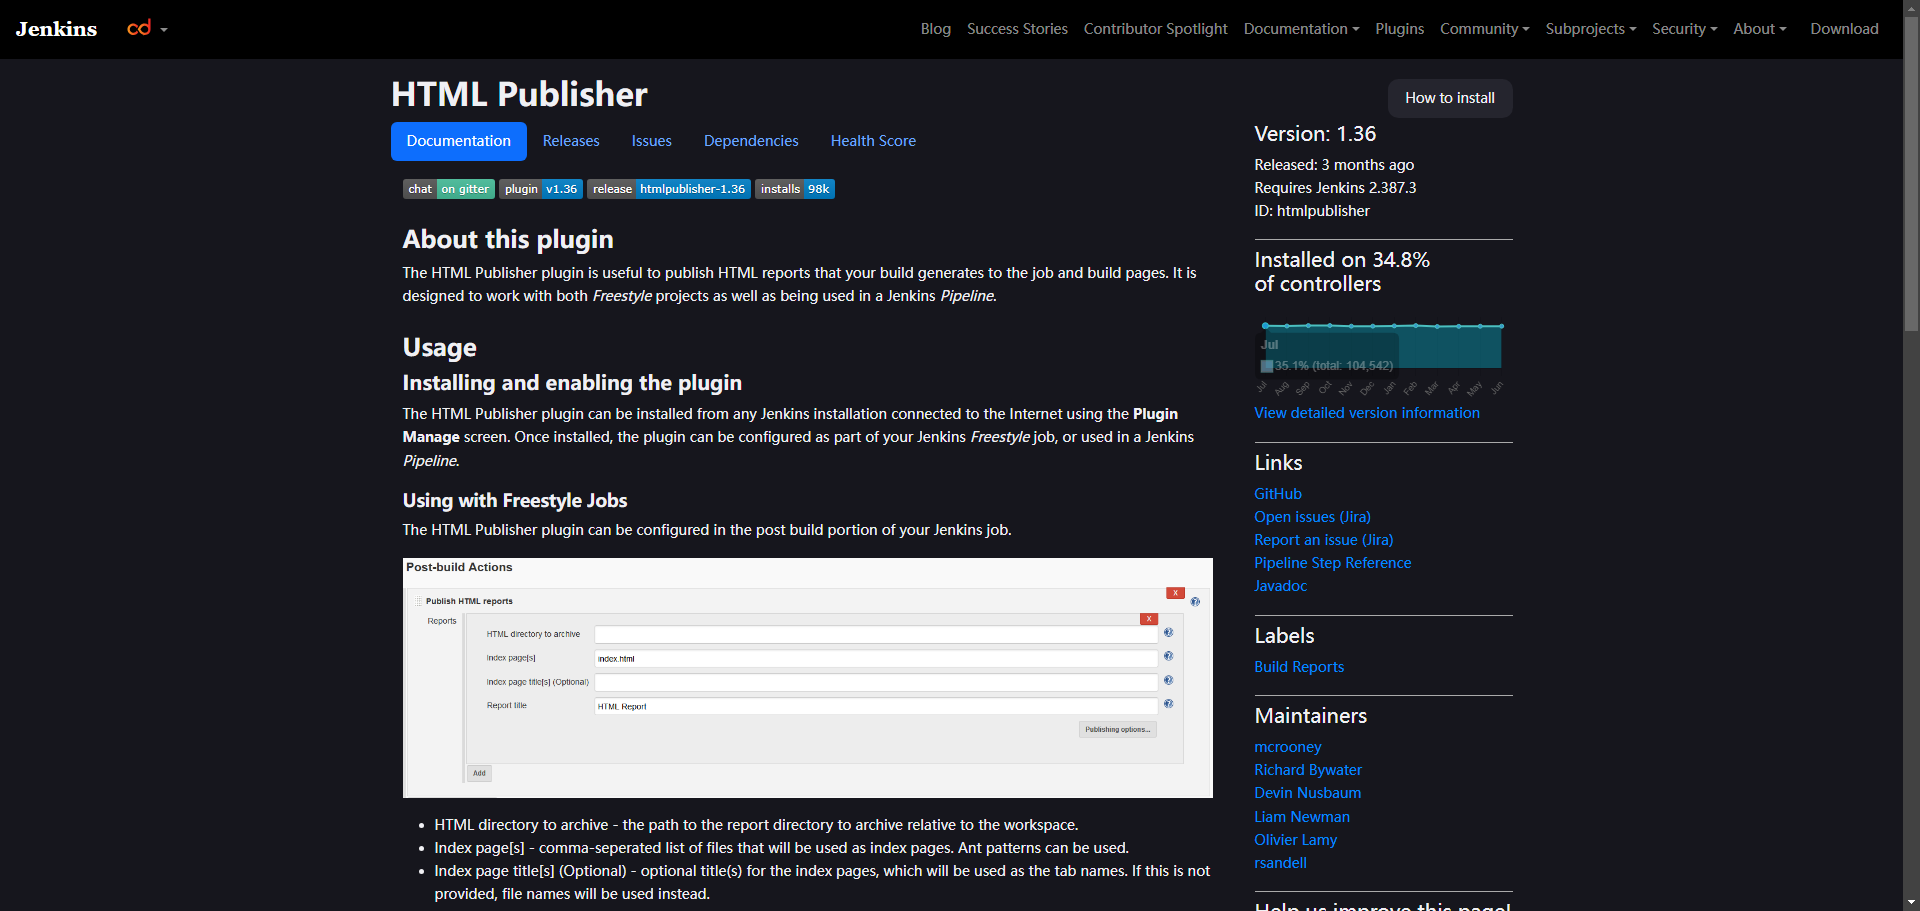Viewport: 1920px width, 911px height.
Task: Open Contributor Spotlight in the top nav
Action: tap(1155, 29)
